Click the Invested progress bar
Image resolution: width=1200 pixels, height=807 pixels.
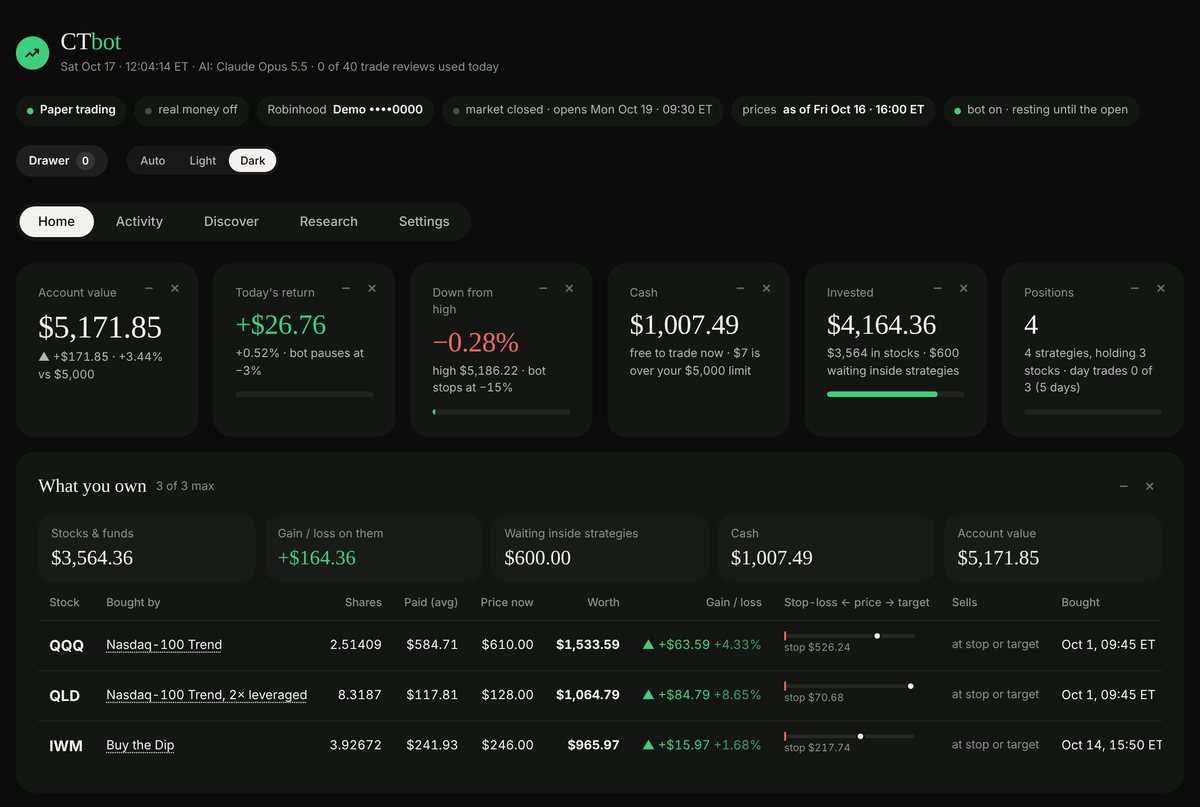pos(896,394)
